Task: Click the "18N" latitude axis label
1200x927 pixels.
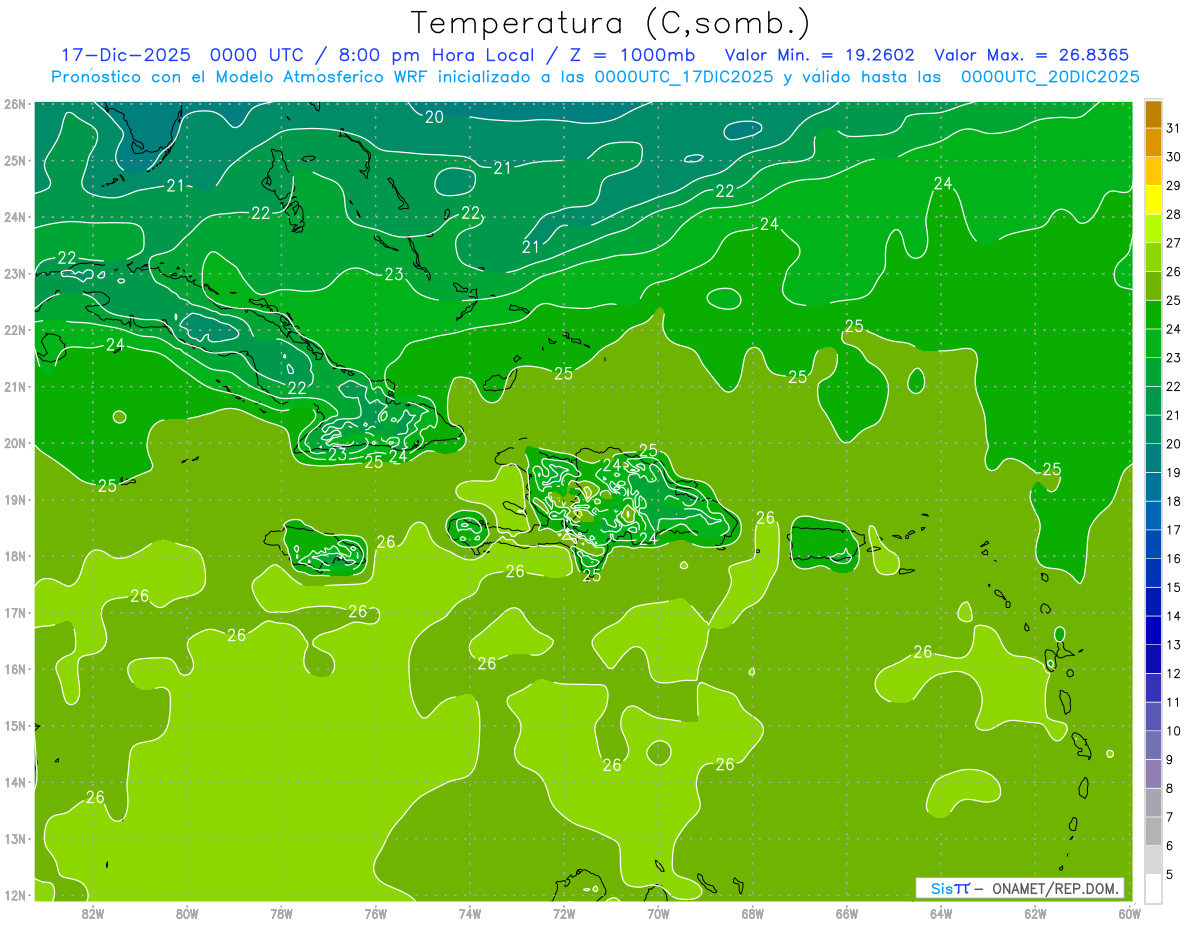Action: [x=15, y=556]
